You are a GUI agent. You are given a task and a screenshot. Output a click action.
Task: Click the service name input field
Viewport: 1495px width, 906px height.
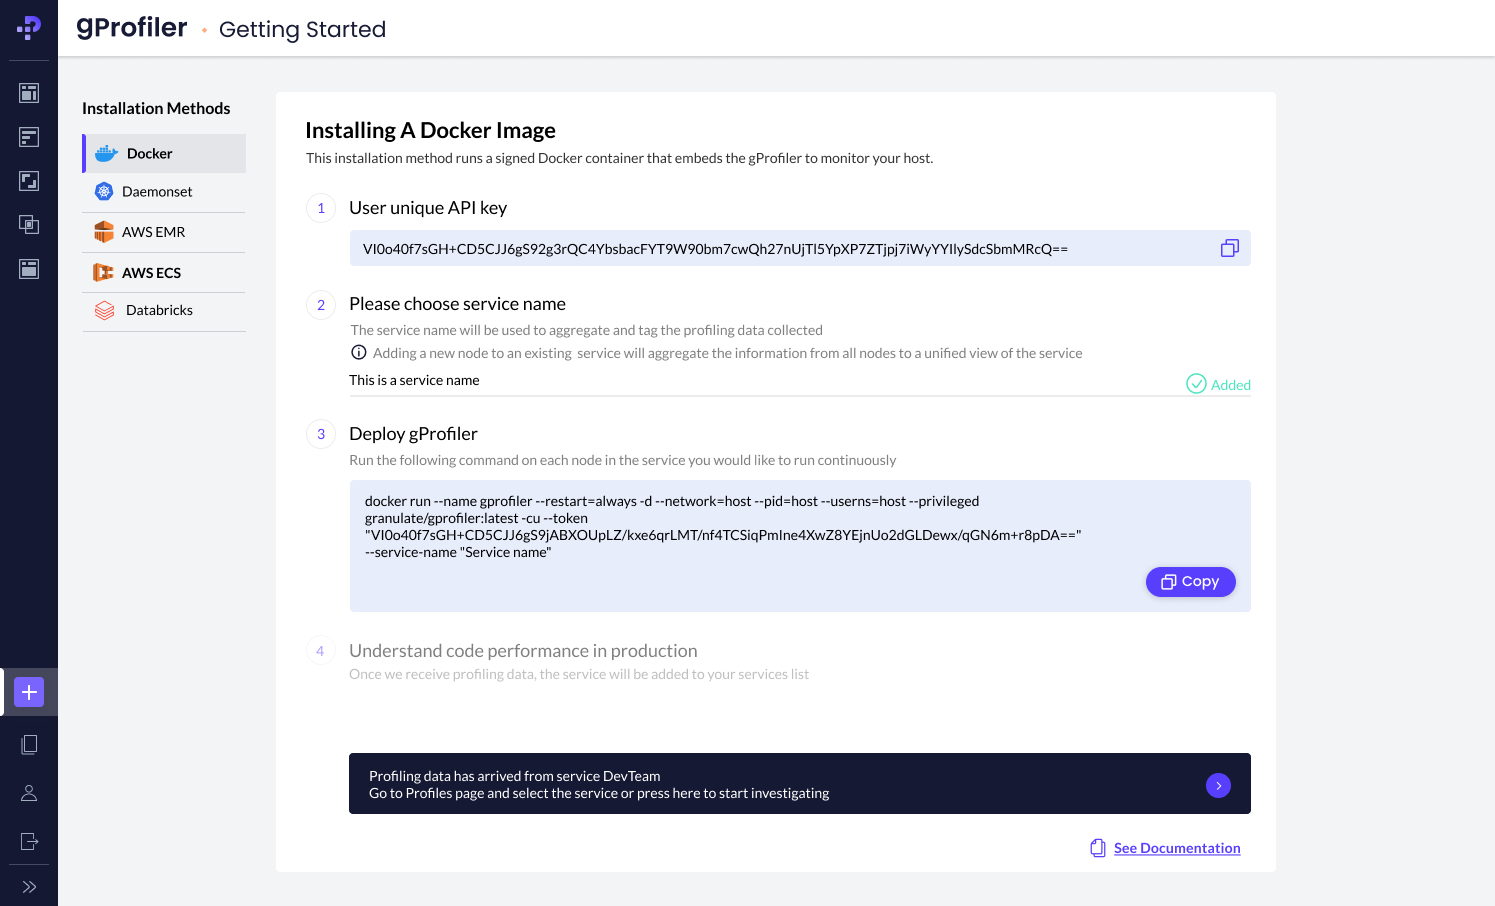(760, 381)
